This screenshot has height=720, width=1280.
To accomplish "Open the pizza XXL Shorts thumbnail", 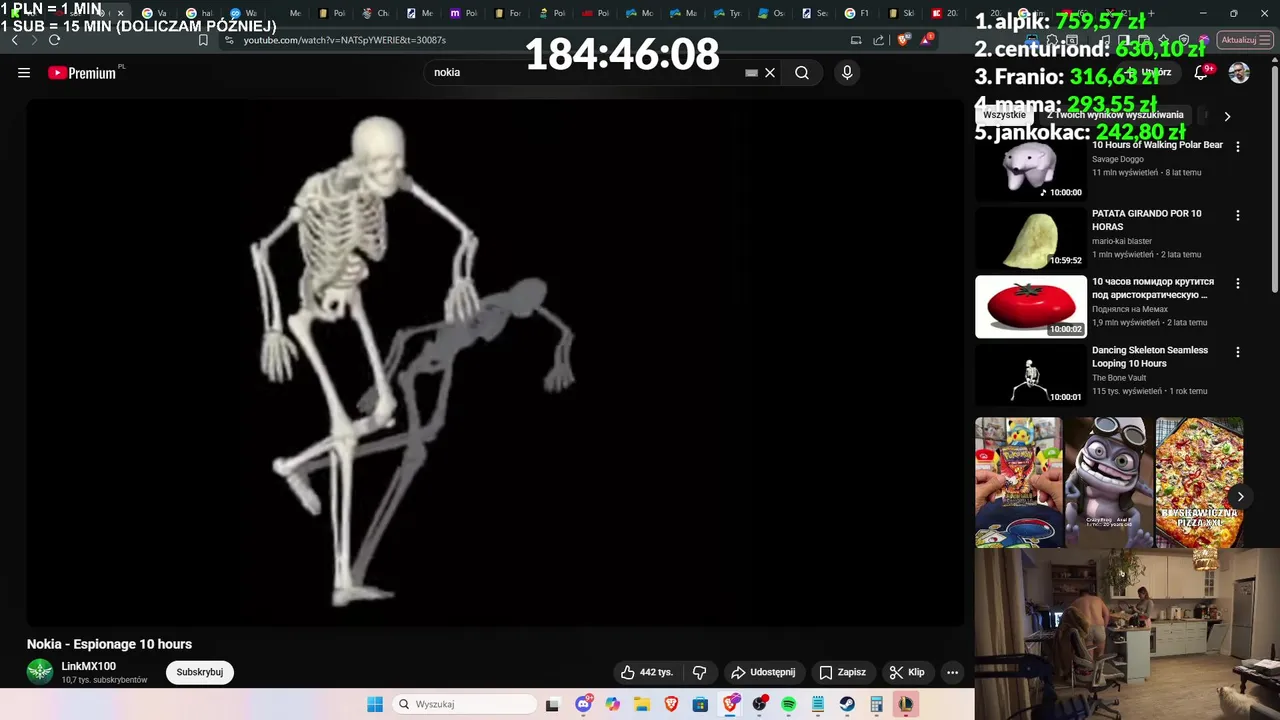I will 1199,482.
